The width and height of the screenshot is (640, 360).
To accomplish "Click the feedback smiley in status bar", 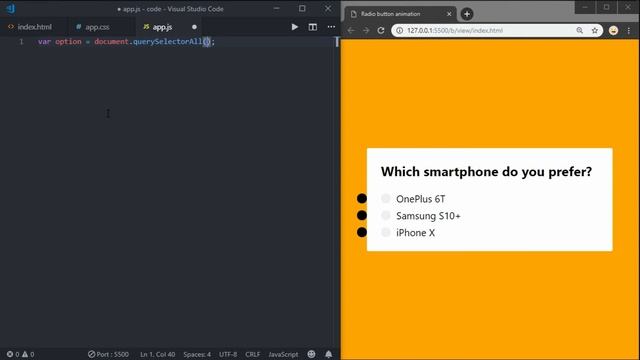I will pyautogui.click(x=311, y=354).
